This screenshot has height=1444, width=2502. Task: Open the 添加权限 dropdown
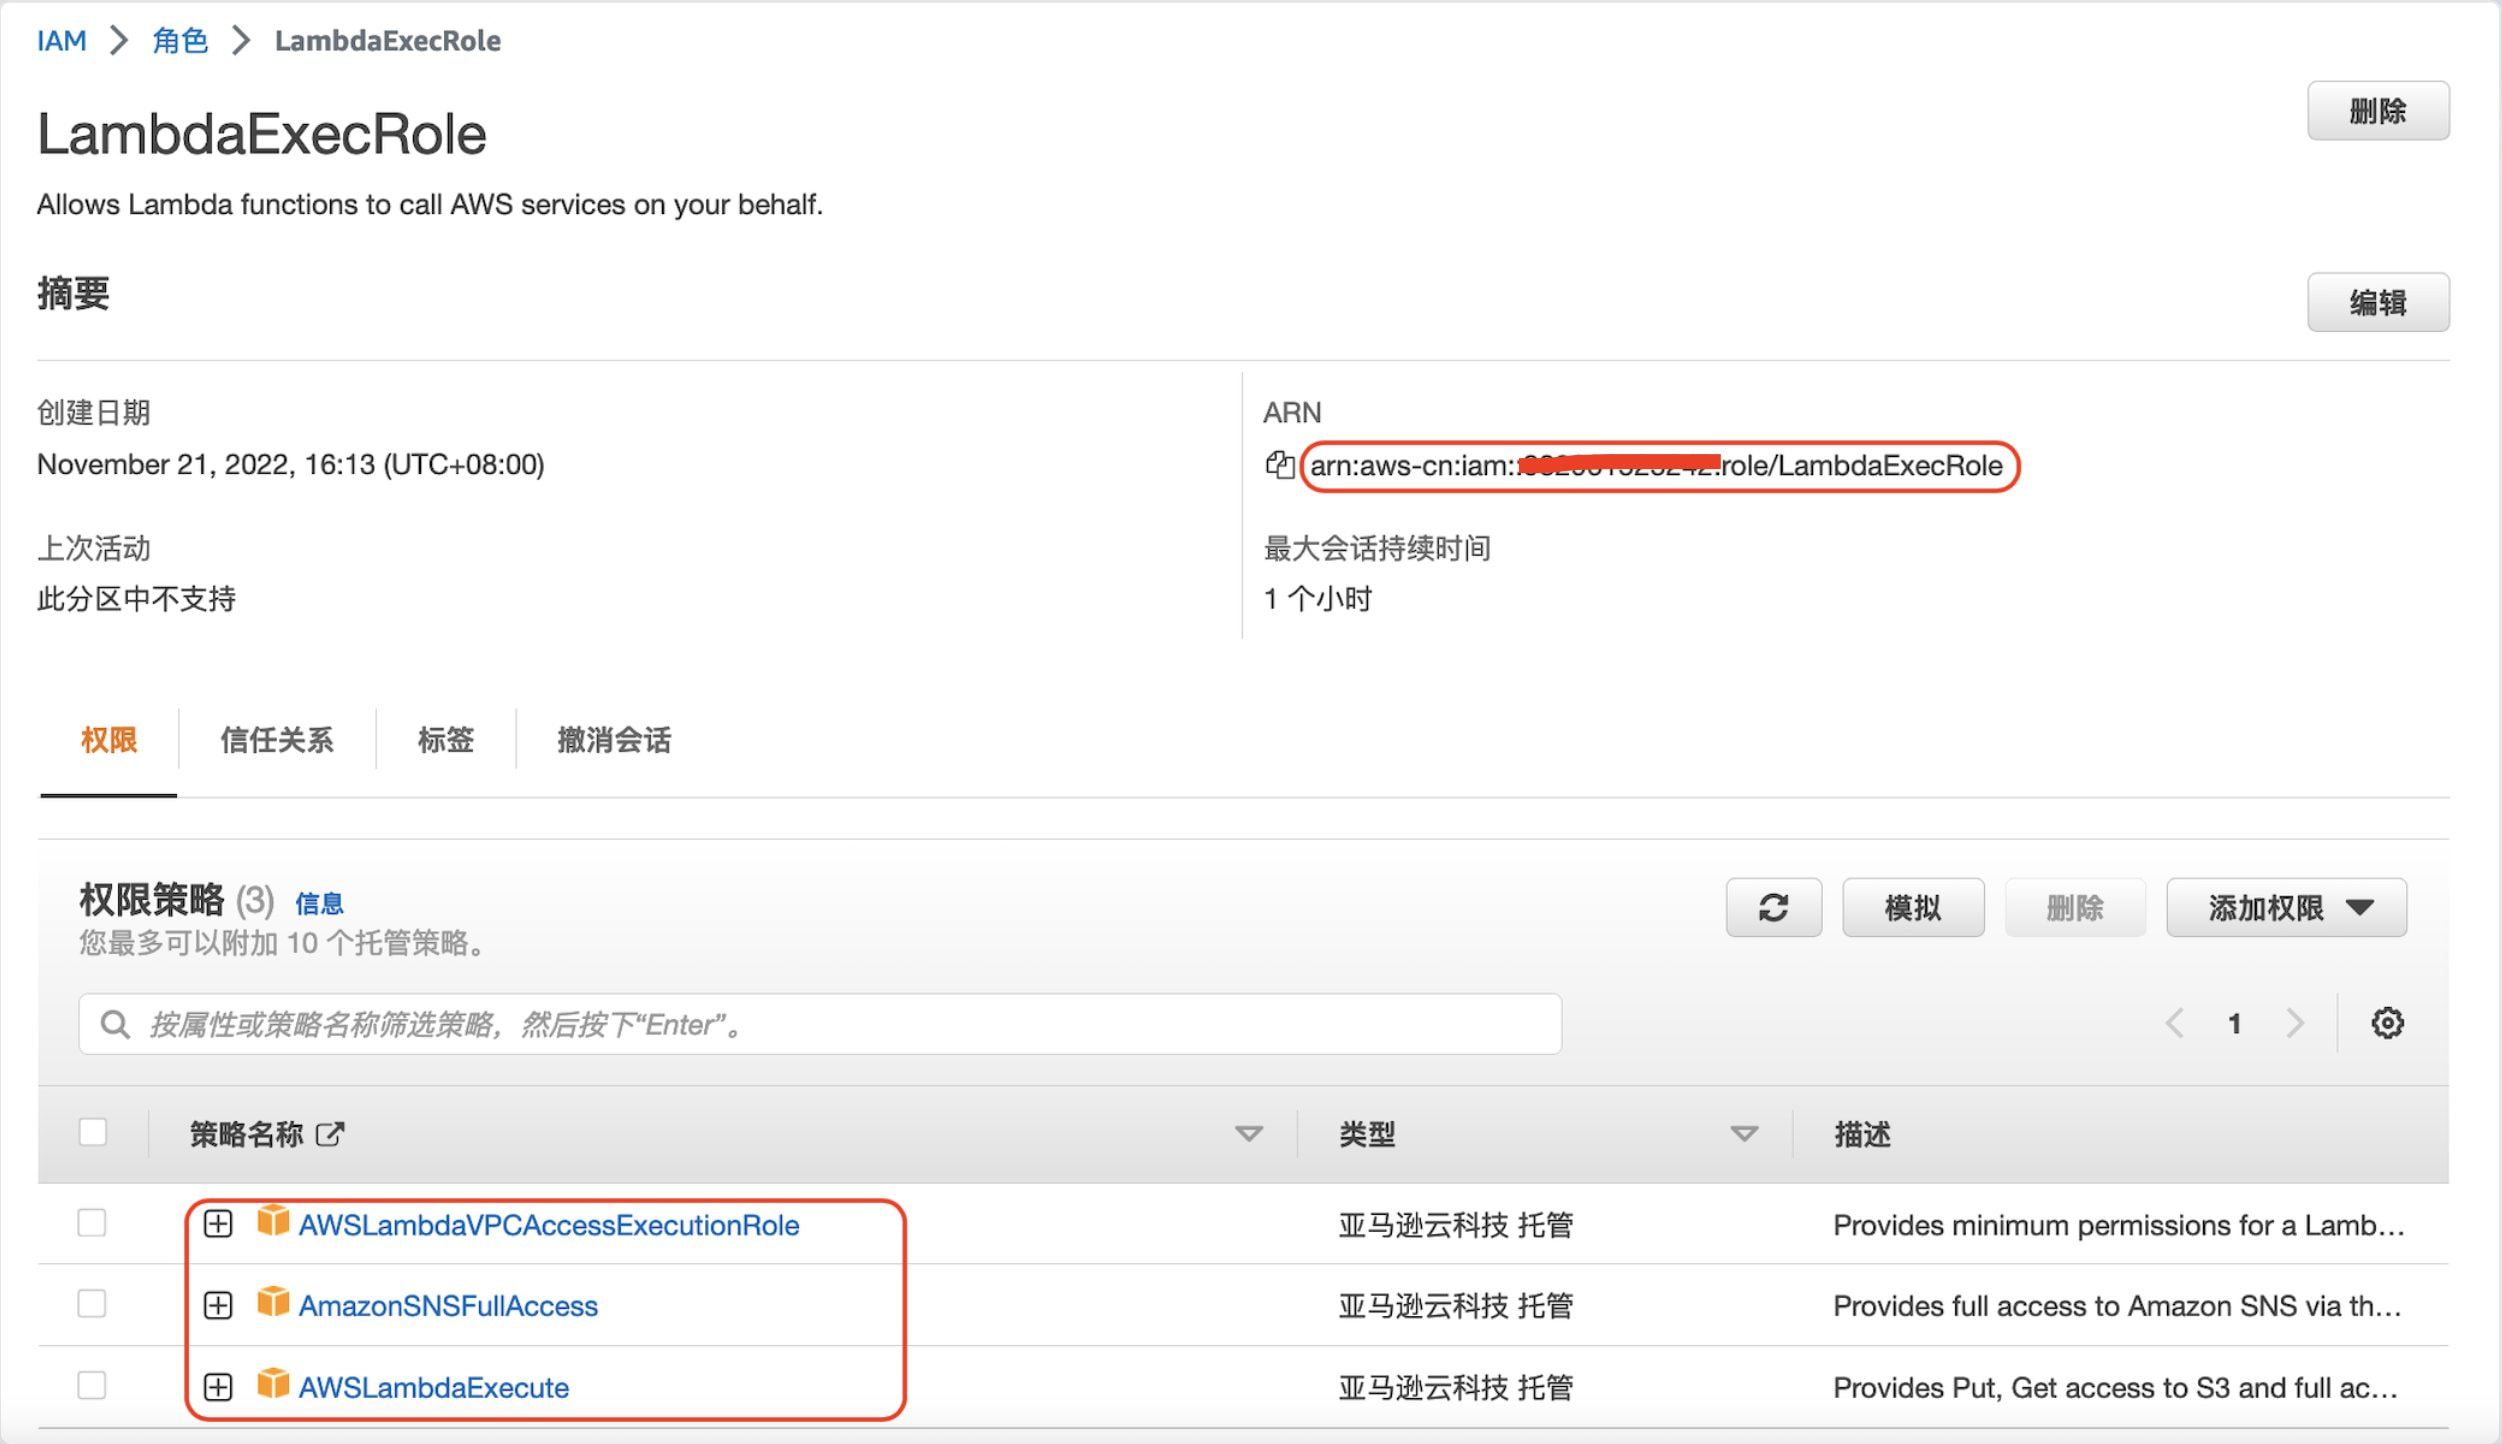(2286, 908)
